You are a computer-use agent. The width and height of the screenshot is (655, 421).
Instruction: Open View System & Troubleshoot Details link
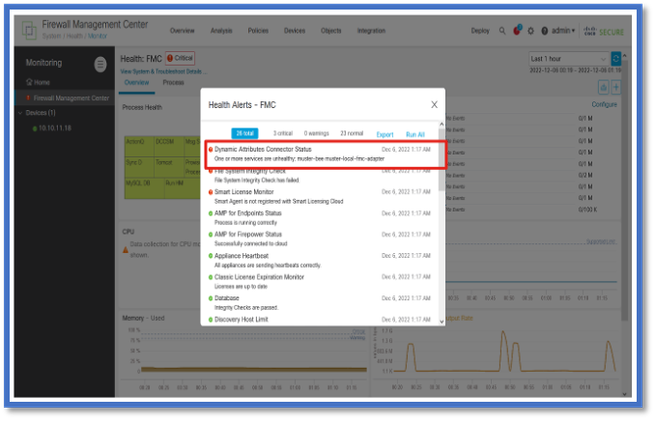pos(162,71)
